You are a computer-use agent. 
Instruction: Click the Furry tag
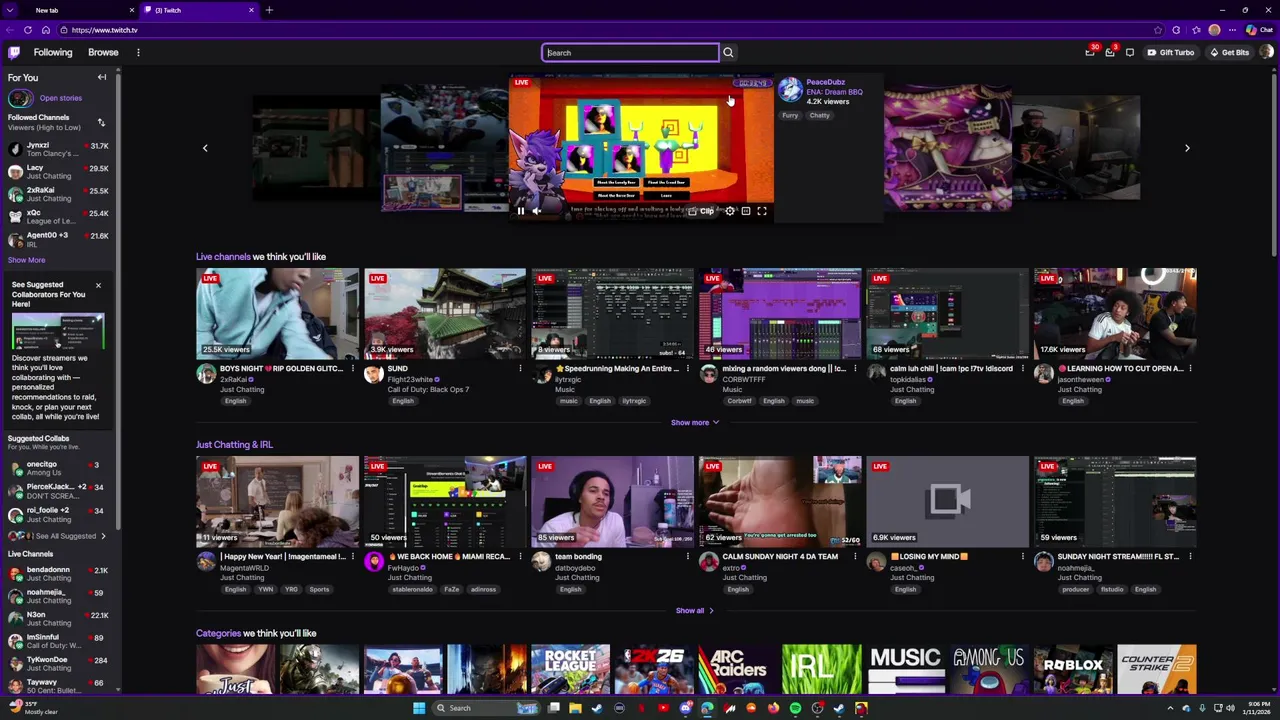pyautogui.click(x=790, y=115)
